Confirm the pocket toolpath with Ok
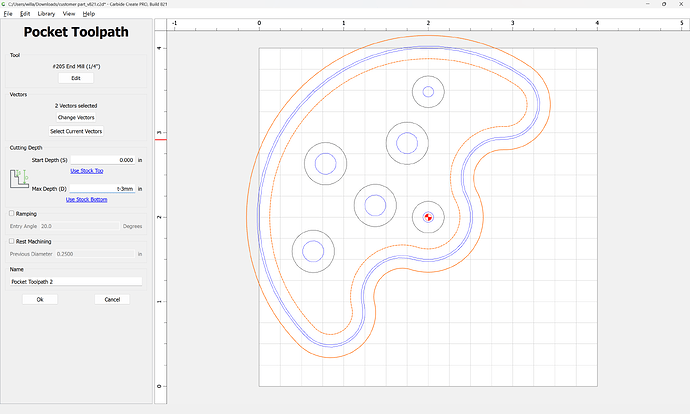This screenshot has height=414, width=690. point(40,299)
